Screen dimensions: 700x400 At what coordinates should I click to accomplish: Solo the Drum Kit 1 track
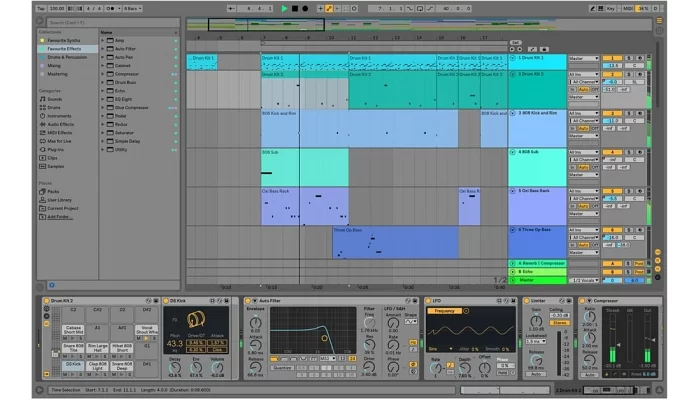point(629,58)
